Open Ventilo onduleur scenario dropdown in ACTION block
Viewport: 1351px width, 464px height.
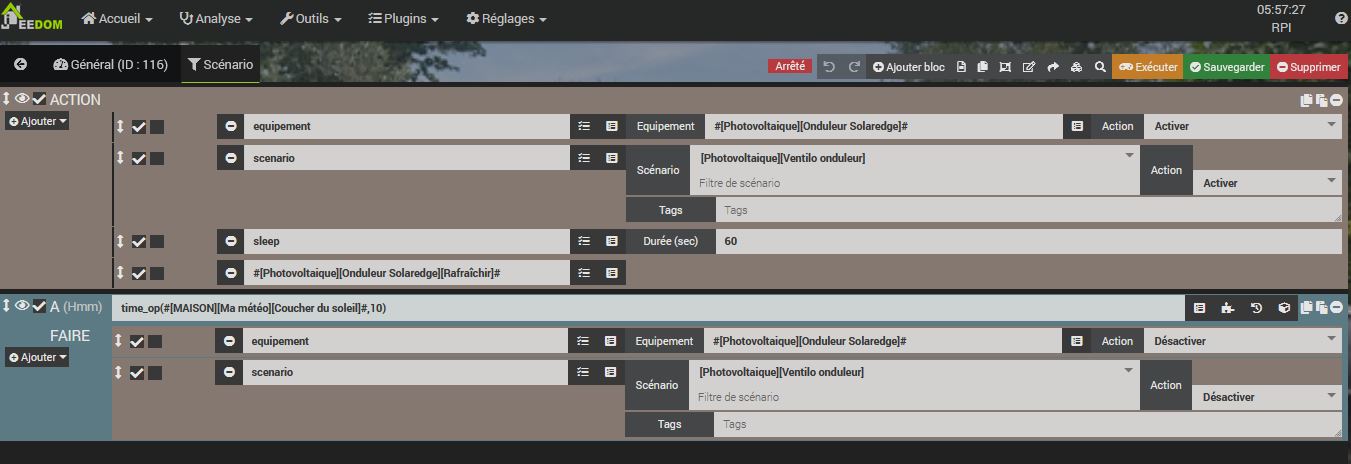click(x=914, y=158)
